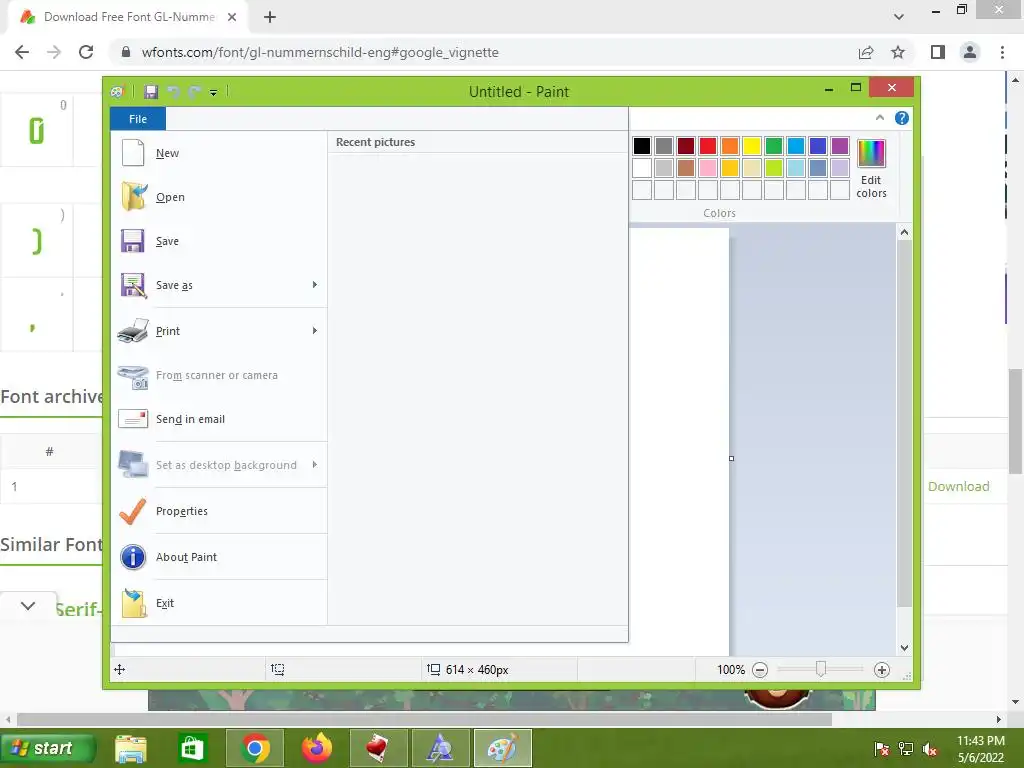1024x768 pixels.
Task: Select the red color swatch
Action: pos(707,146)
